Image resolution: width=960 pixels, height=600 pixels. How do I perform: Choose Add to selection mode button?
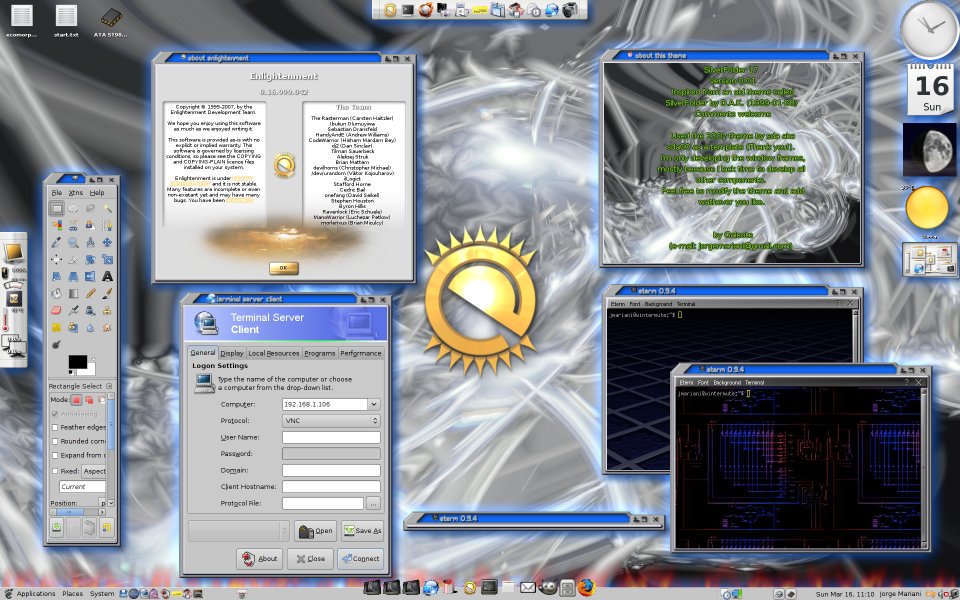click(x=89, y=400)
